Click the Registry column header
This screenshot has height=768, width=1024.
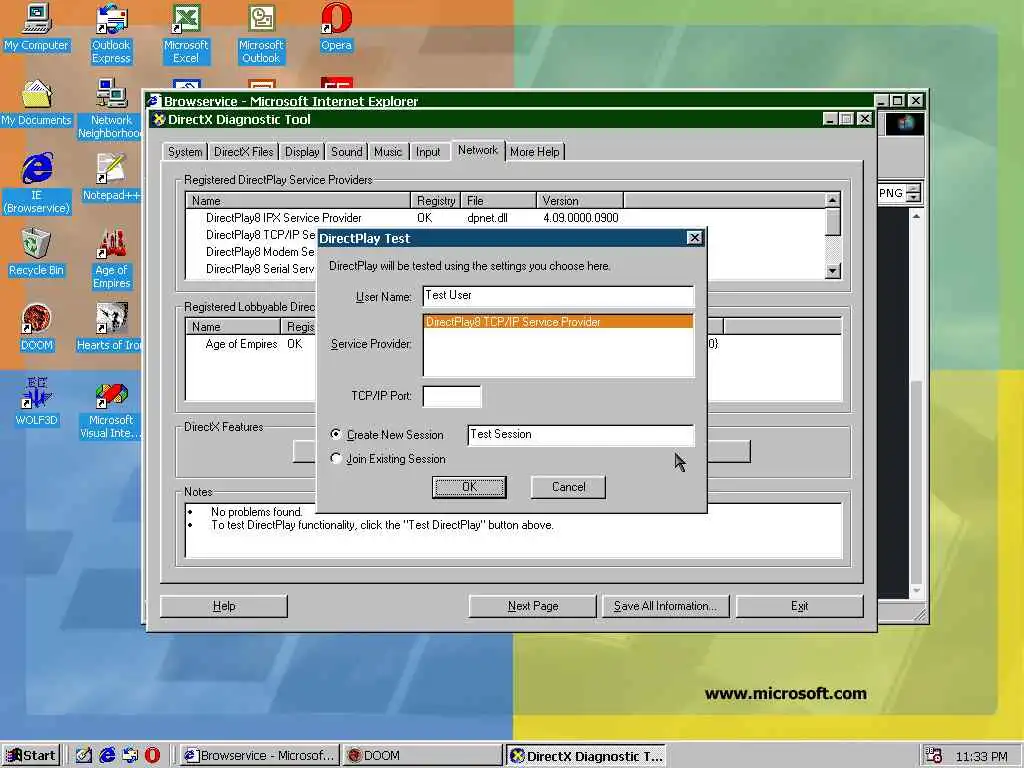coord(436,200)
